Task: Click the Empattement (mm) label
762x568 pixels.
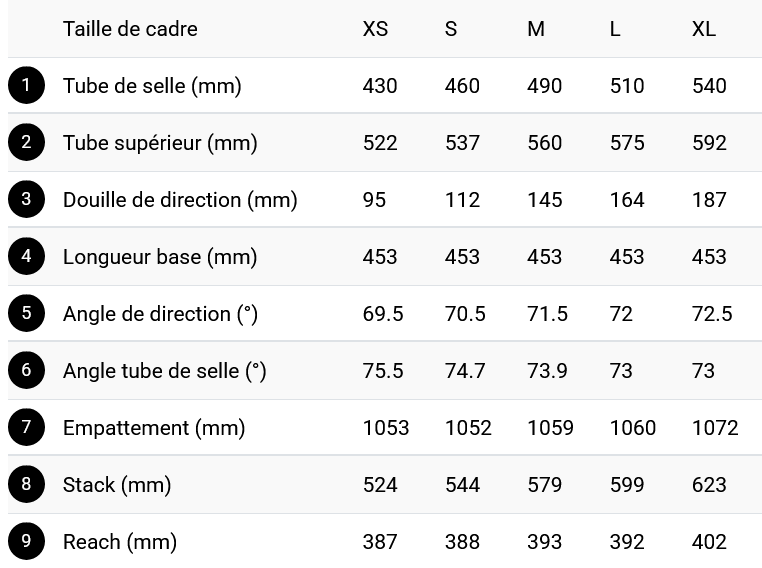Action: click(154, 428)
